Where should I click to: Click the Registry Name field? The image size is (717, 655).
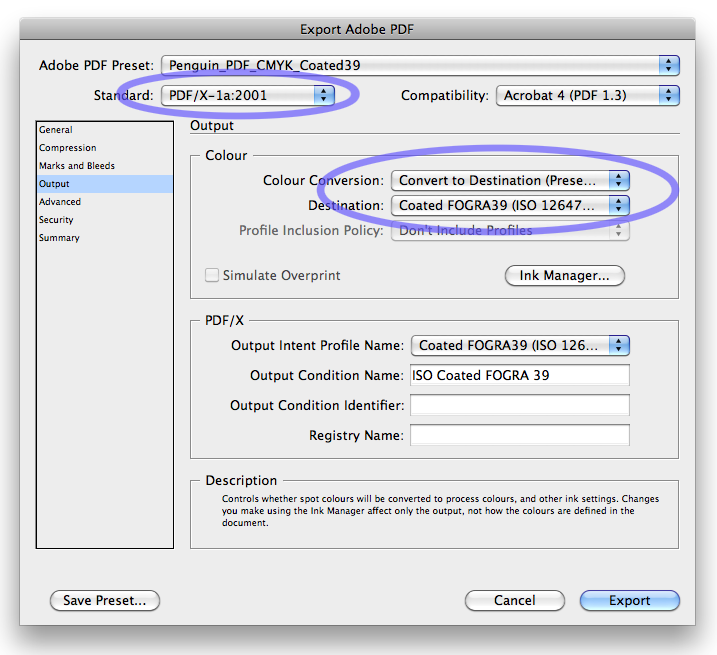(520, 435)
